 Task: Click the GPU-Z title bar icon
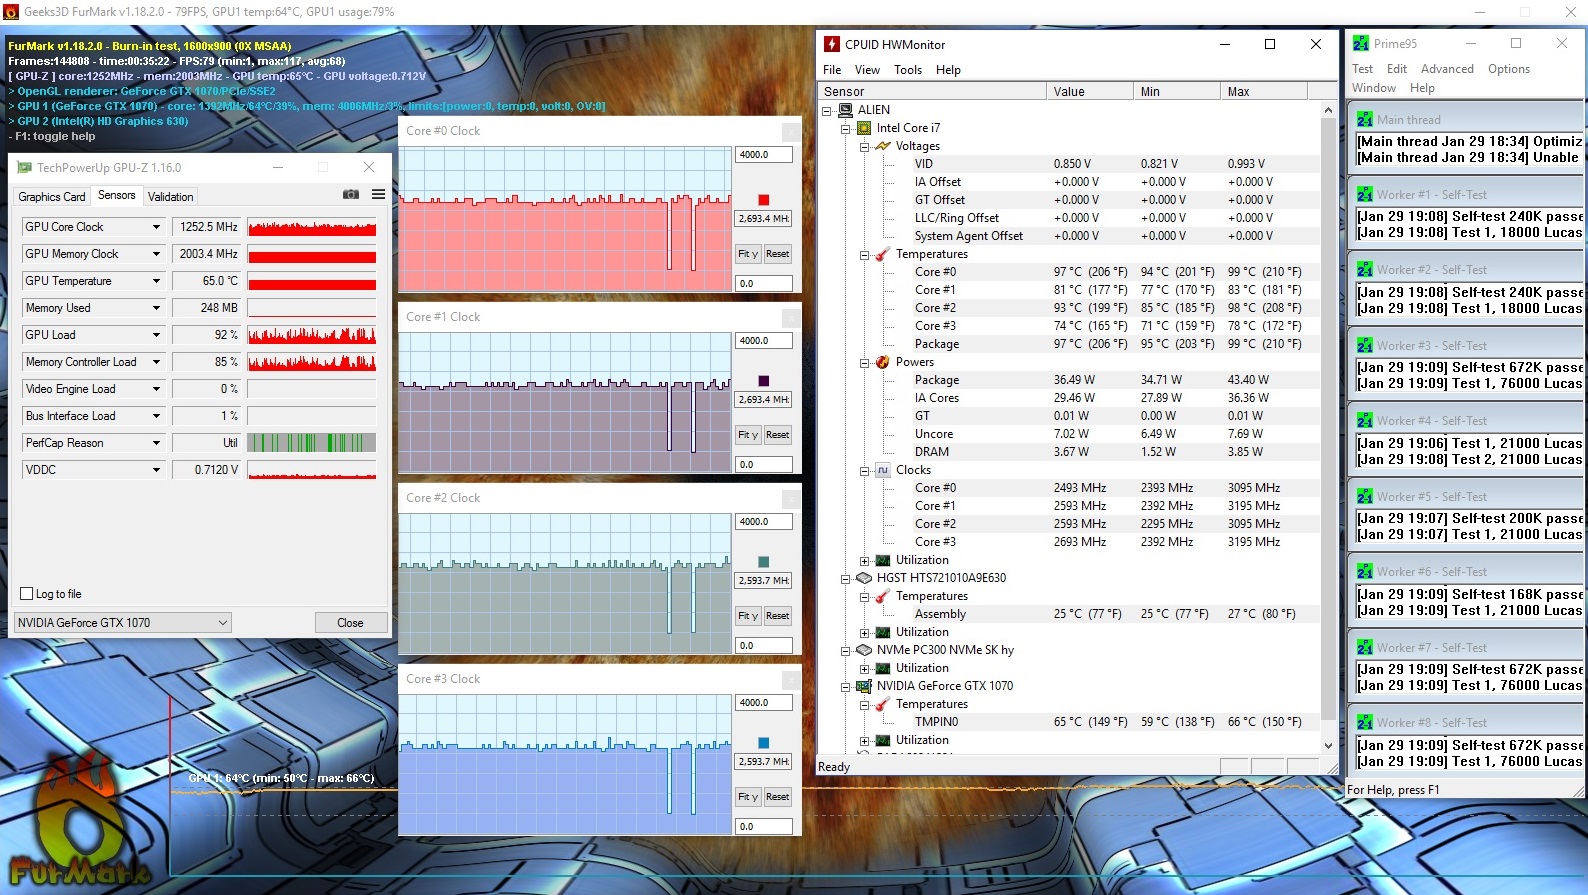pyautogui.click(x=24, y=167)
